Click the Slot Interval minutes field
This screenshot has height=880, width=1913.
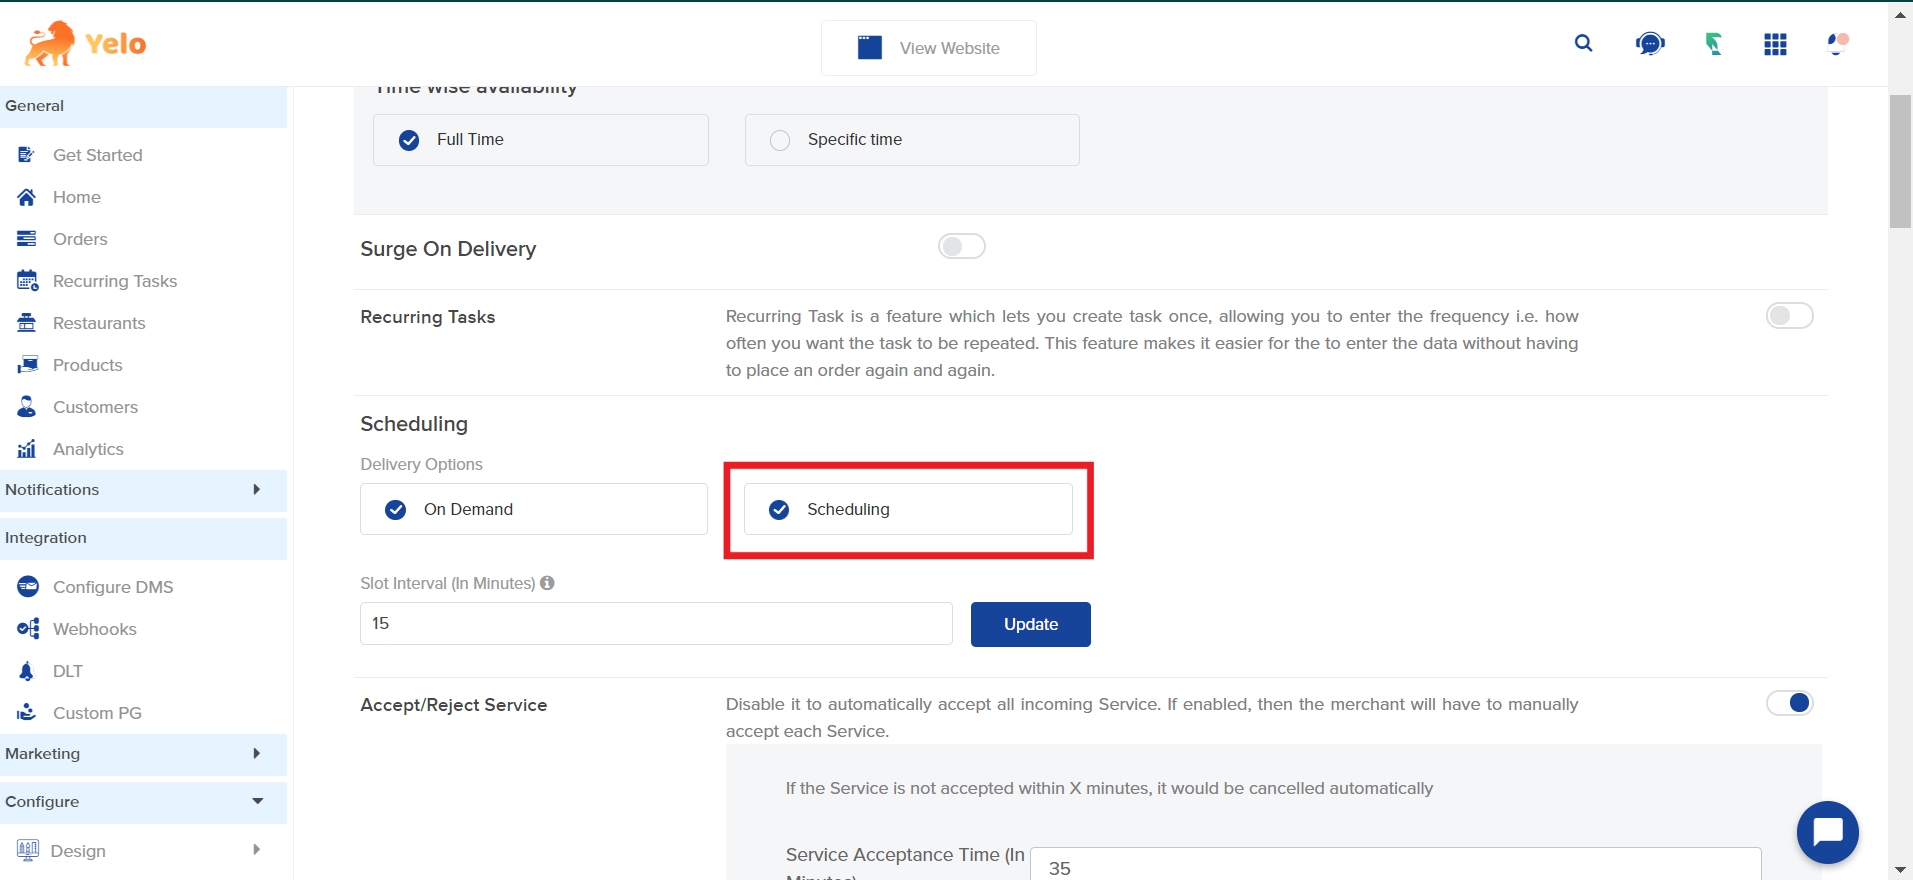(655, 624)
